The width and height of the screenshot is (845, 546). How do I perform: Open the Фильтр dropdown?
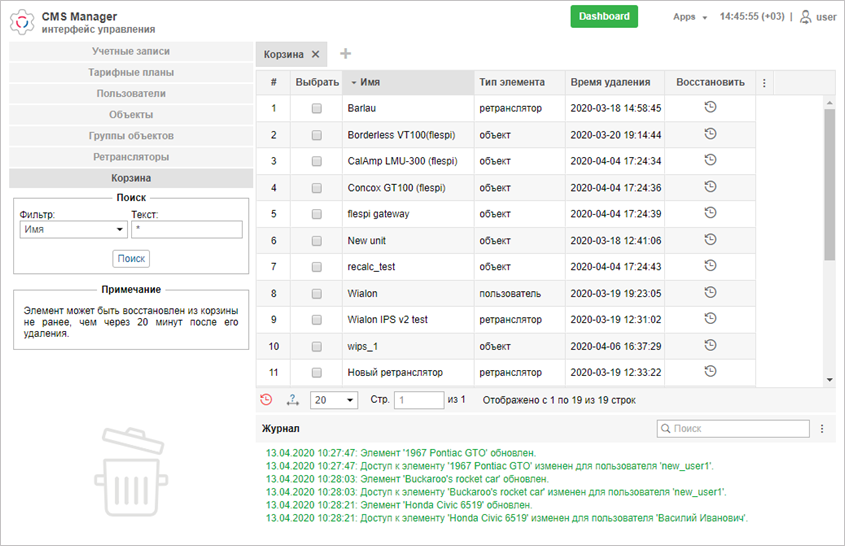point(72,229)
